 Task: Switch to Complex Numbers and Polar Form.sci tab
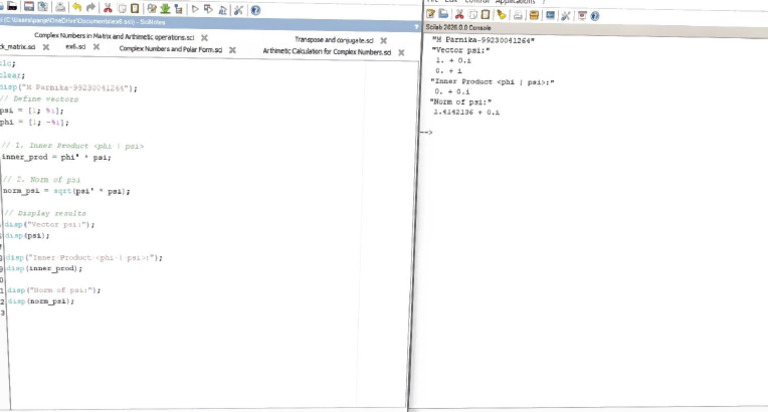coord(170,49)
